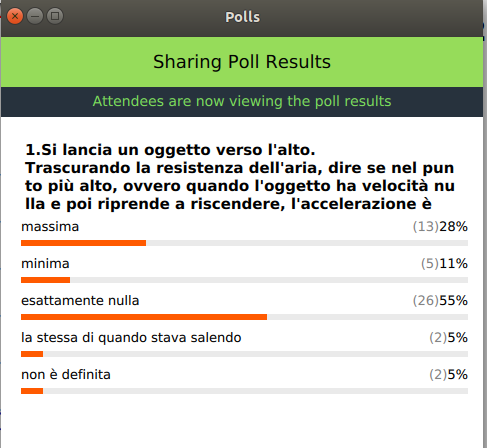Click the minima orange progress bar
This screenshot has height=448, width=487.
(45, 280)
